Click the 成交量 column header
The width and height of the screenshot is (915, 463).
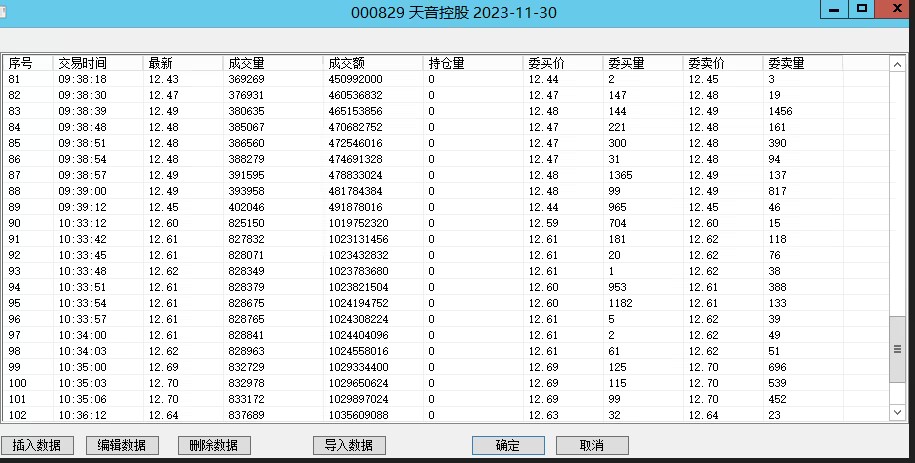click(x=273, y=63)
